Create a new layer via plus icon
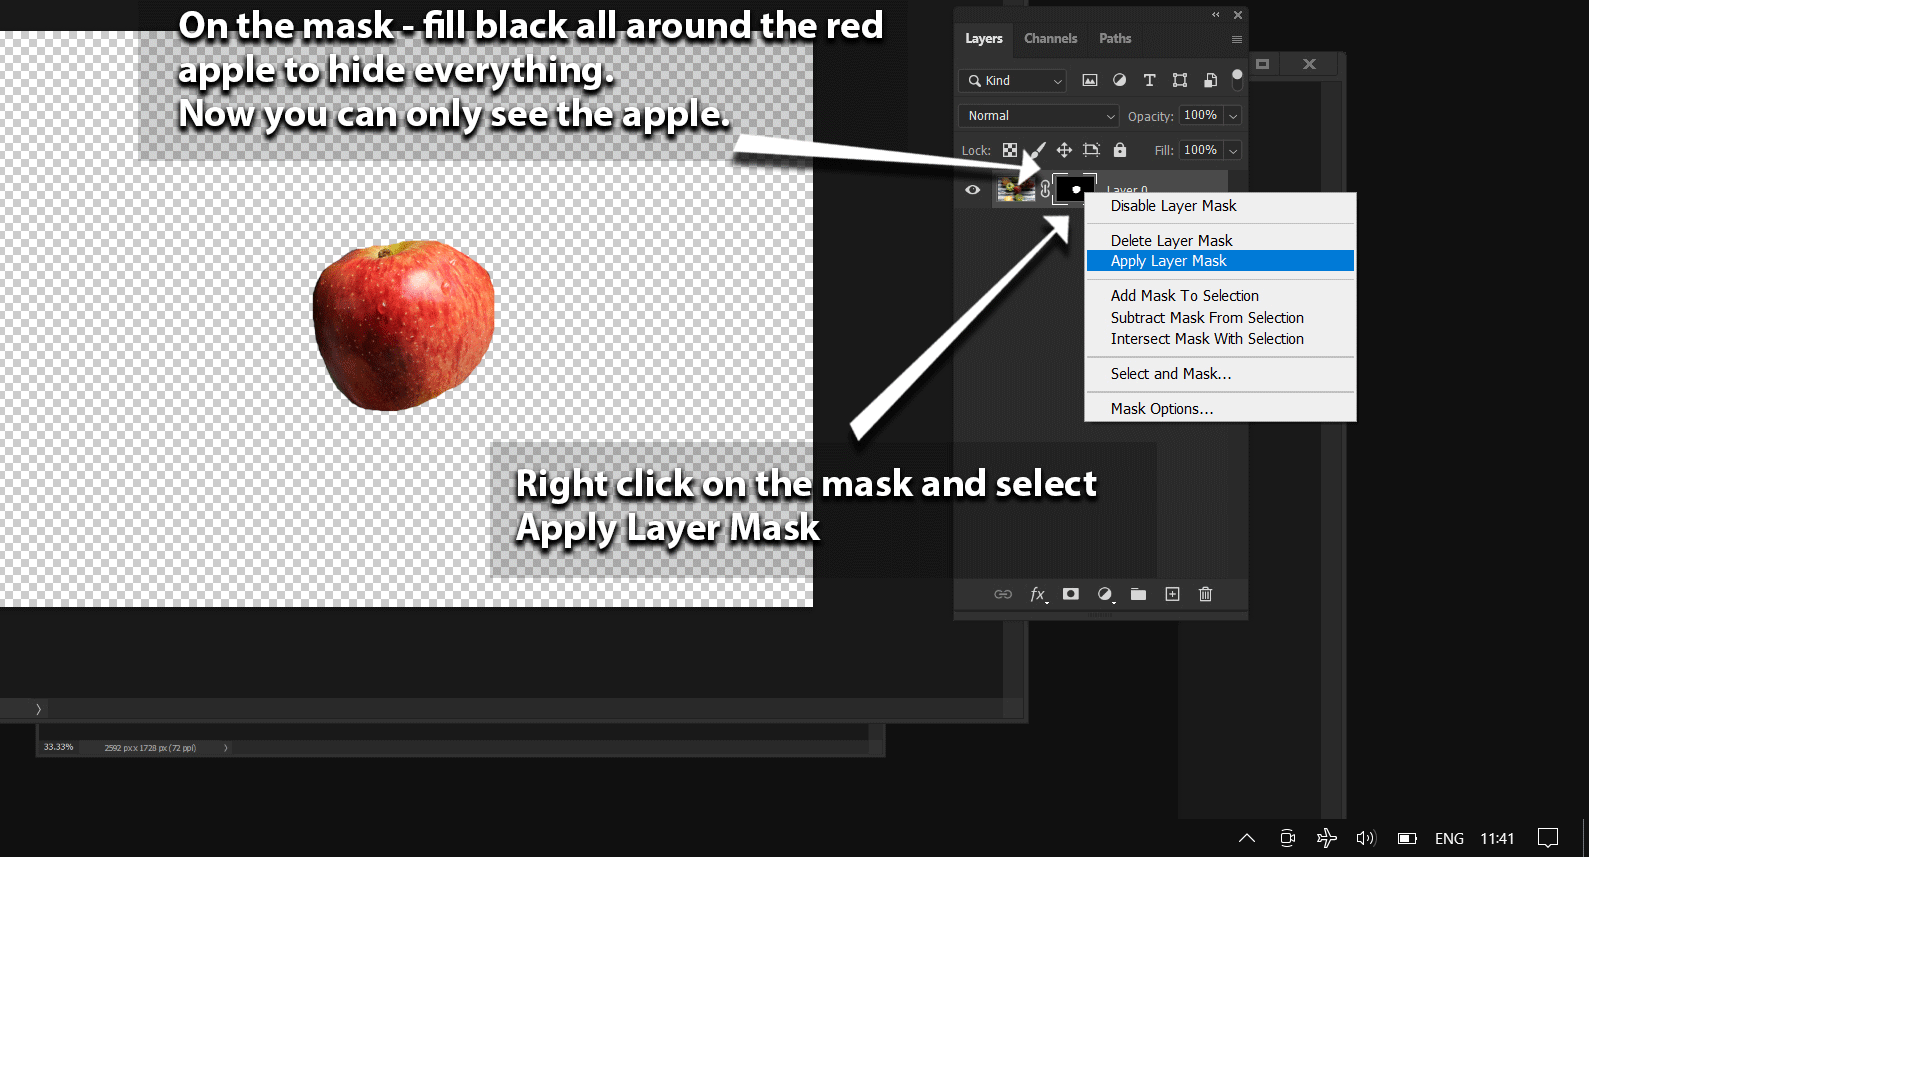Image resolution: width=1920 pixels, height=1080 pixels. 1172,594
